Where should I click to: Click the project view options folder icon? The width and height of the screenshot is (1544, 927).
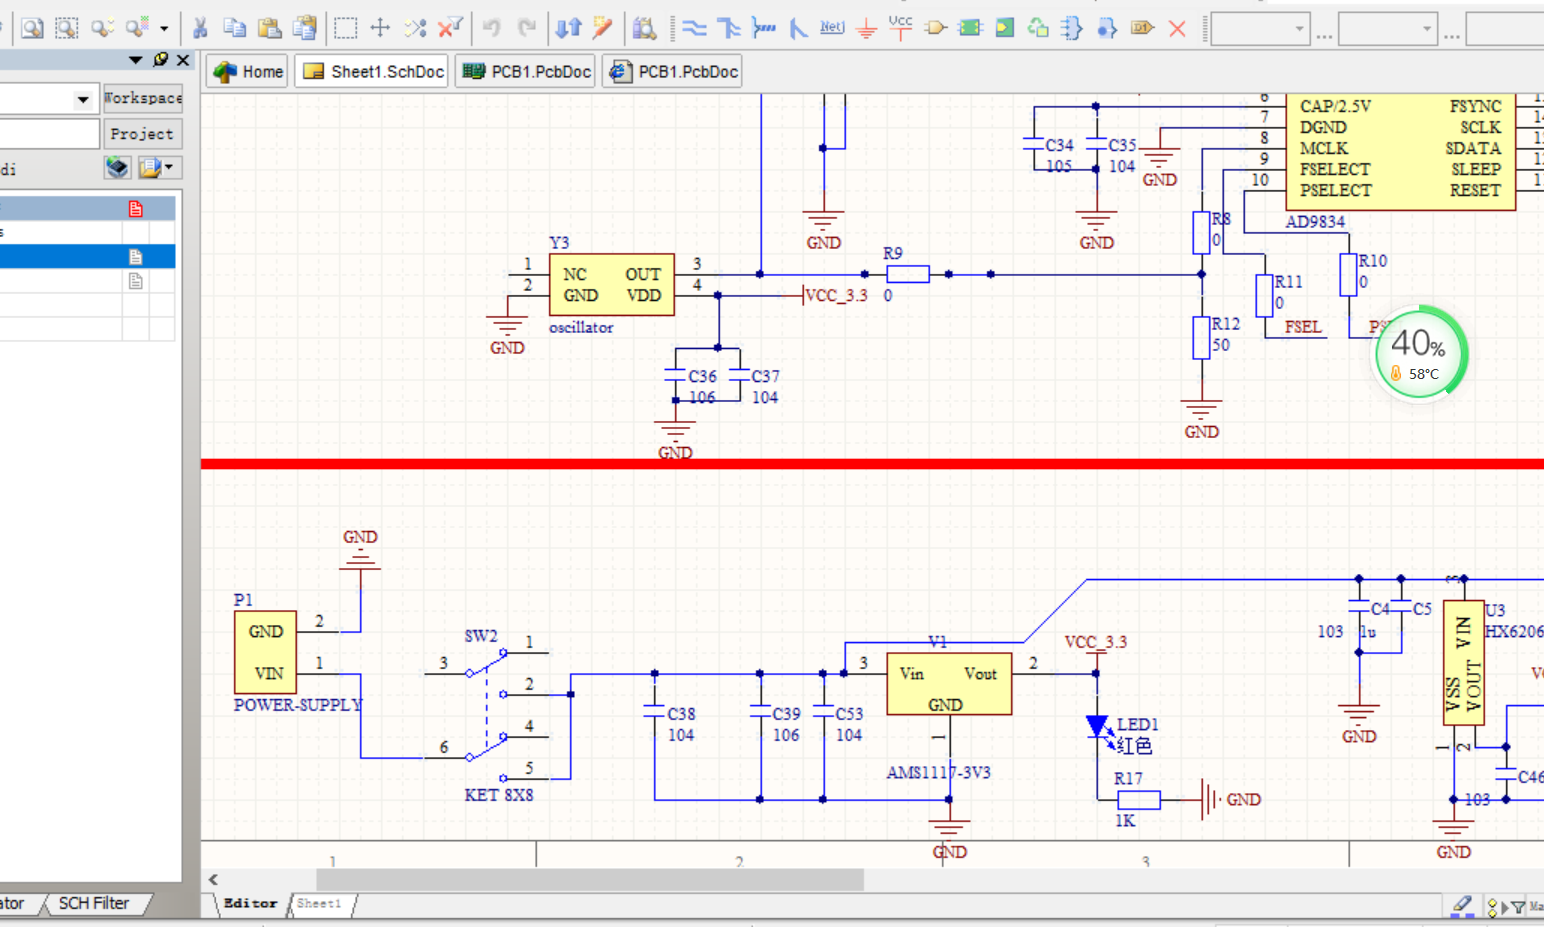click(x=150, y=167)
